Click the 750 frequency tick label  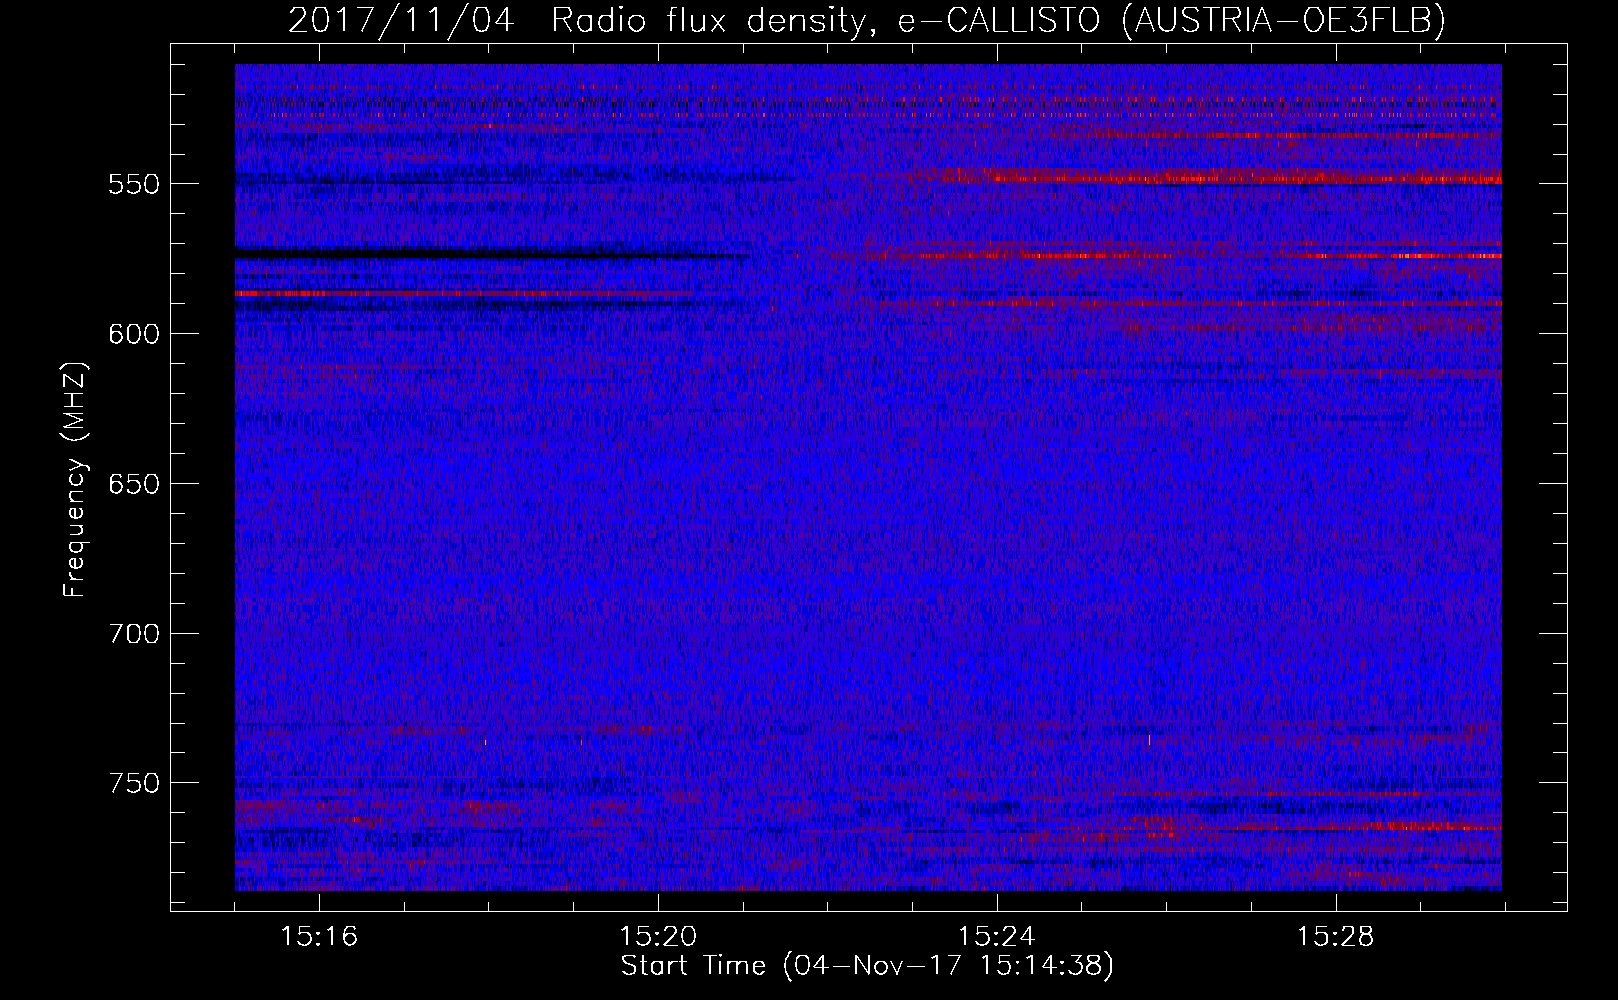[x=134, y=784]
